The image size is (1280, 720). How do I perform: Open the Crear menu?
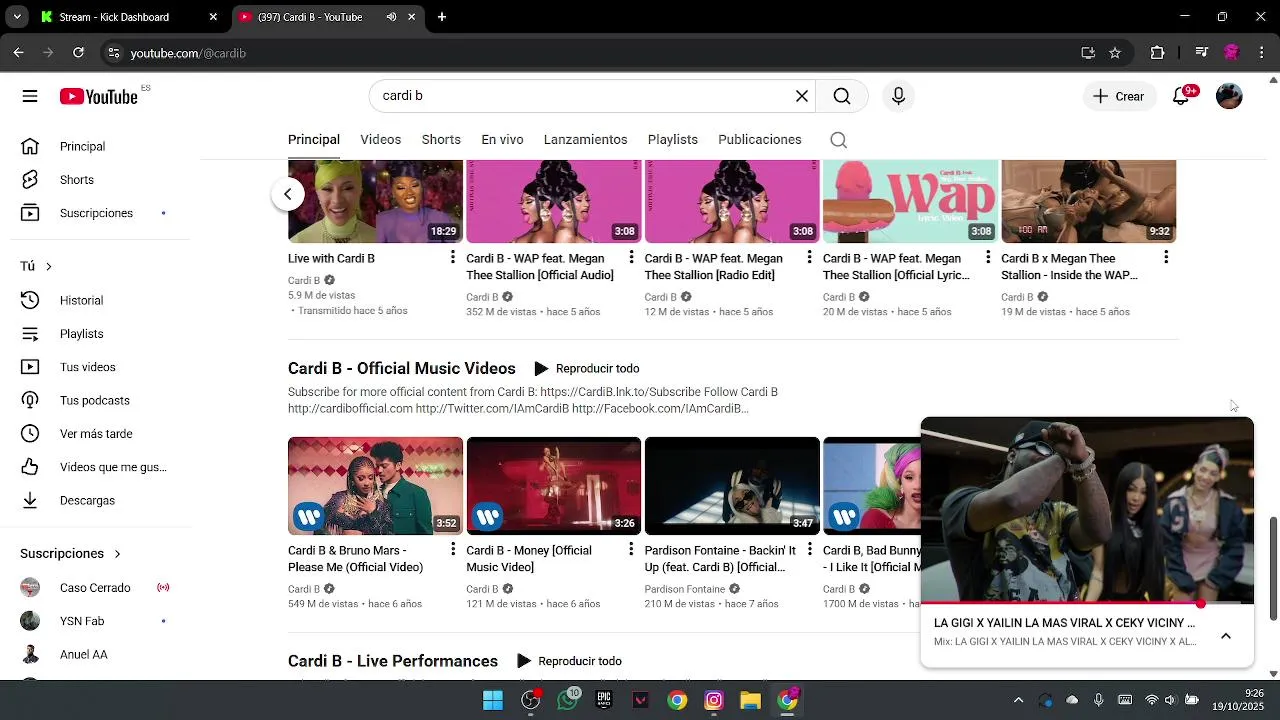[1119, 96]
